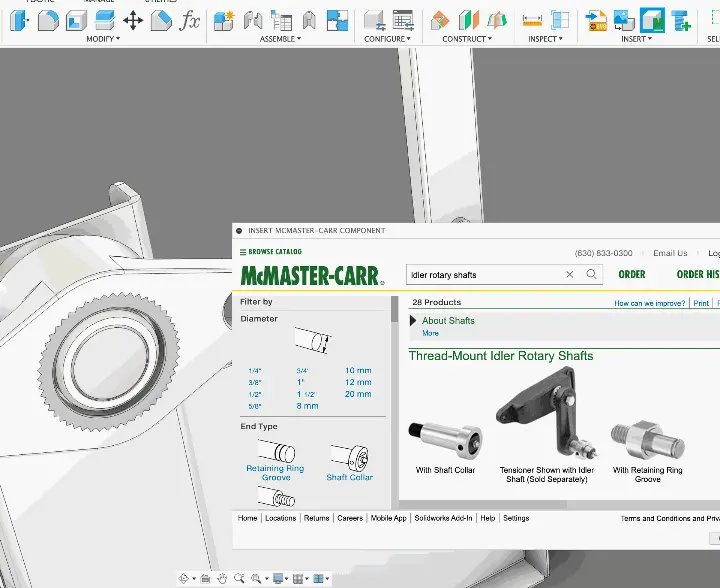Open the Browse Catalog menu
The width and height of the screenshot is (720, 588).
point(270,252)
